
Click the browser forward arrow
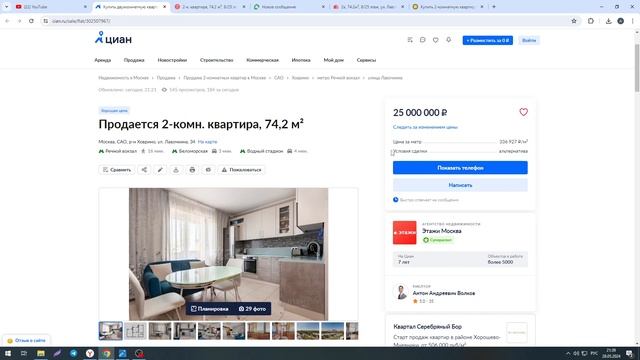19,21
